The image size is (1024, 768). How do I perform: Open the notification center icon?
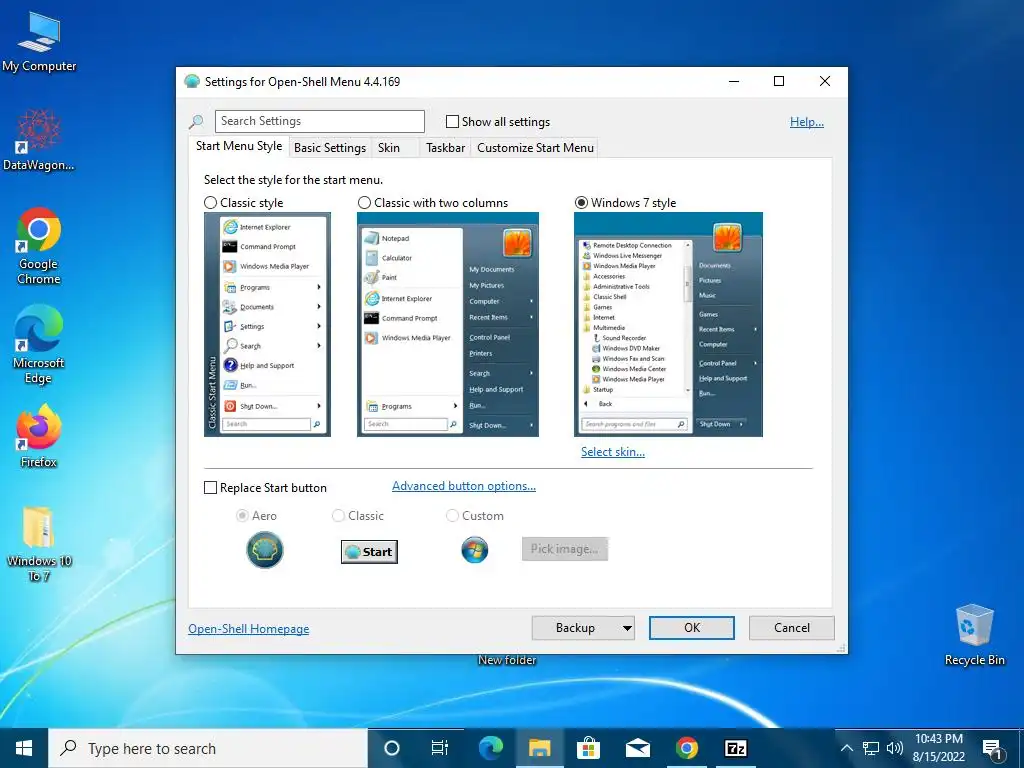click(x=993, y=749)
